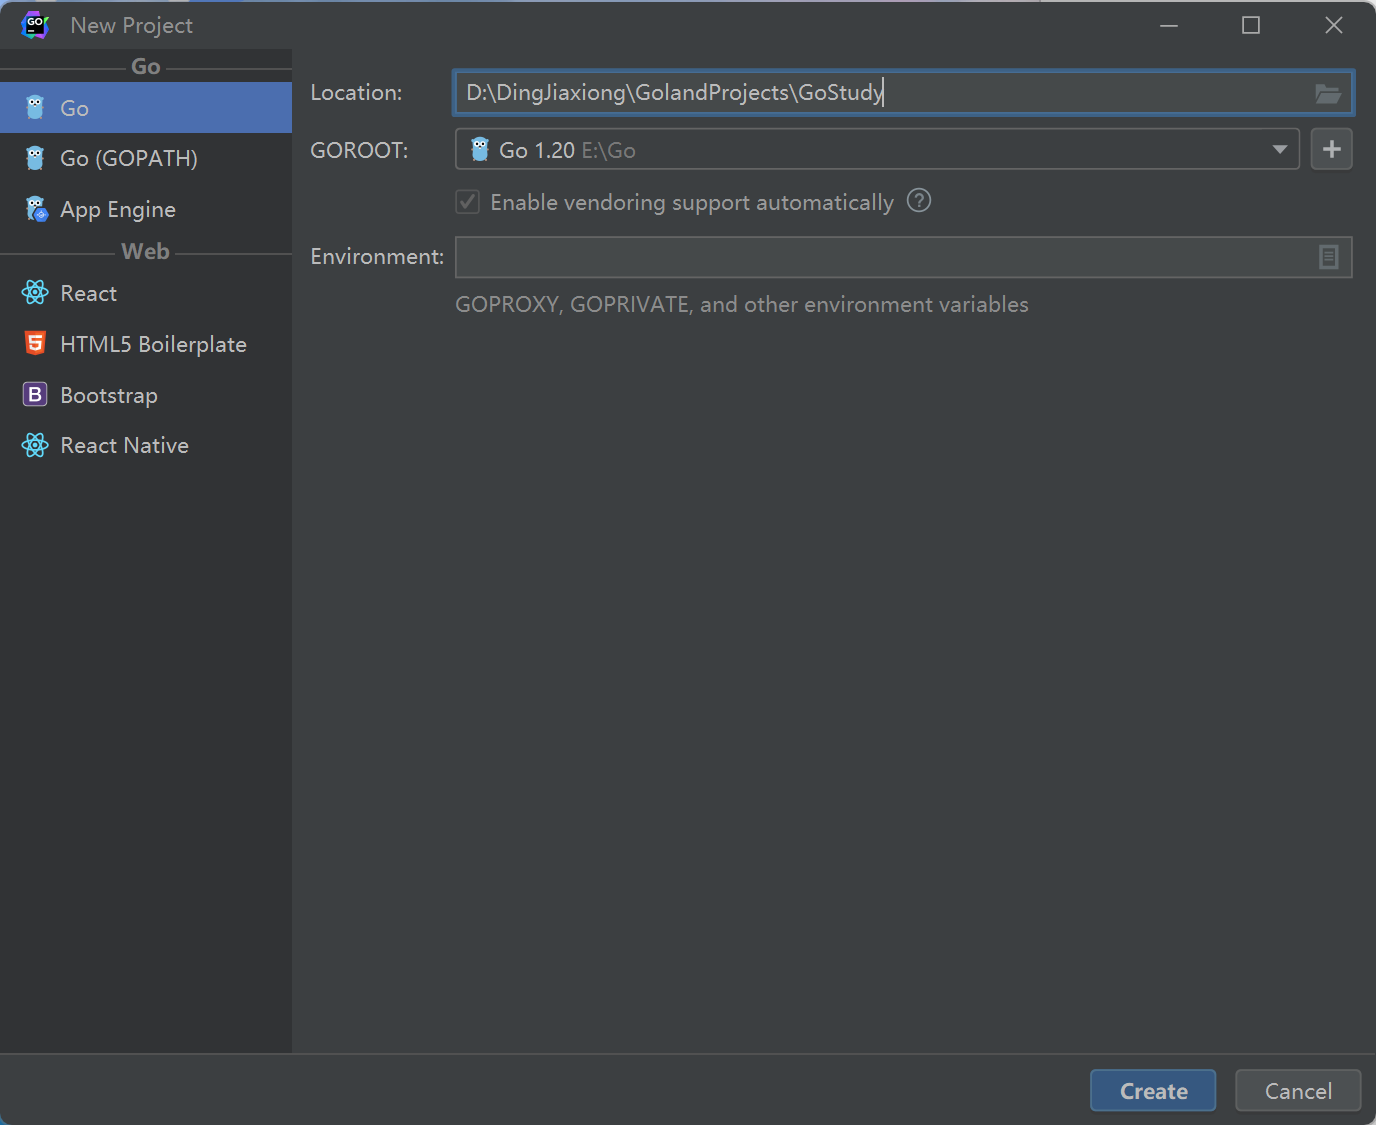Open the folder browser for Location

tap(1328, 93)
